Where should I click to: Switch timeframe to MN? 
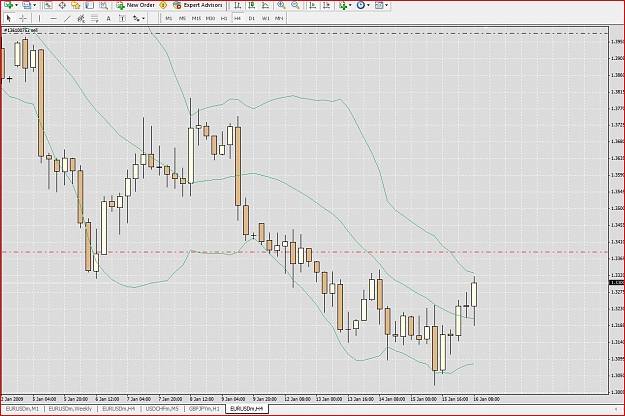(279, 18)
